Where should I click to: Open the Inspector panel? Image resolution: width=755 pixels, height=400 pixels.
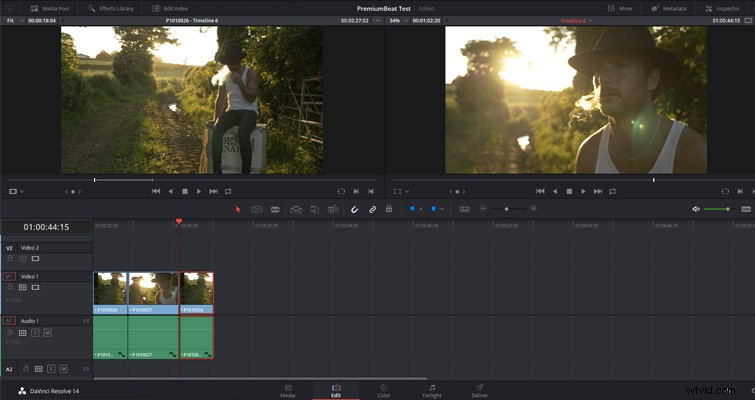pyautogui.click(x=723, y=8)
